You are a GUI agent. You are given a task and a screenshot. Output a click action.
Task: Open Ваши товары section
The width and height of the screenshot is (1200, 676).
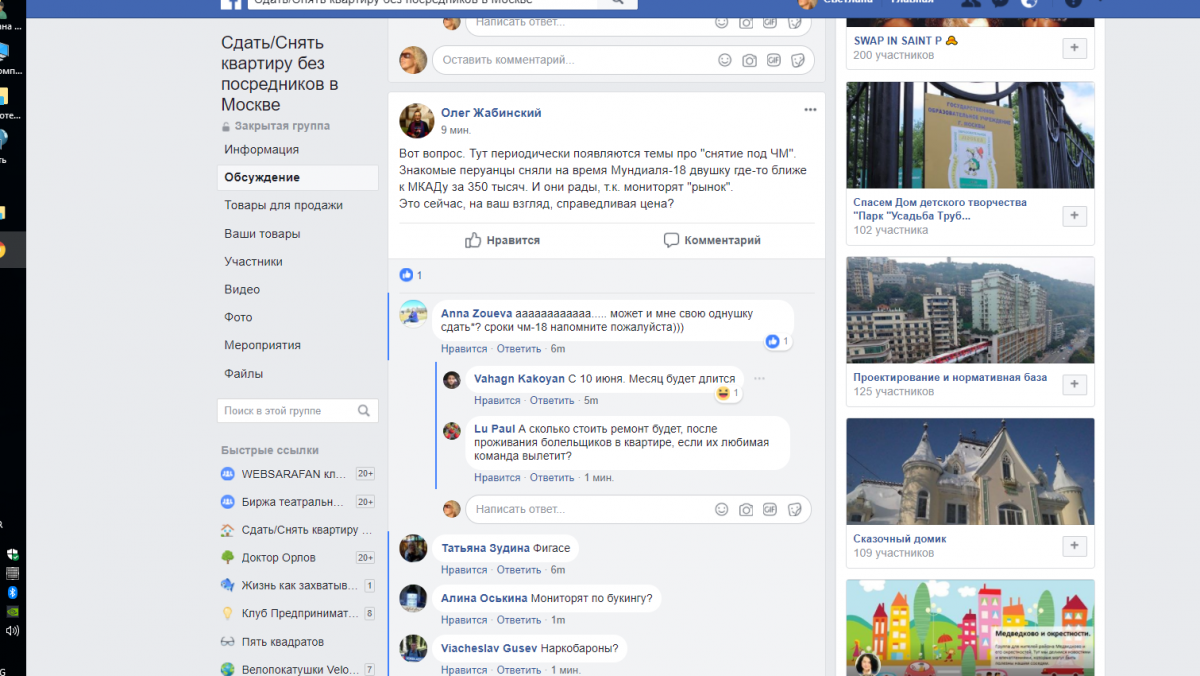[262, 234]
